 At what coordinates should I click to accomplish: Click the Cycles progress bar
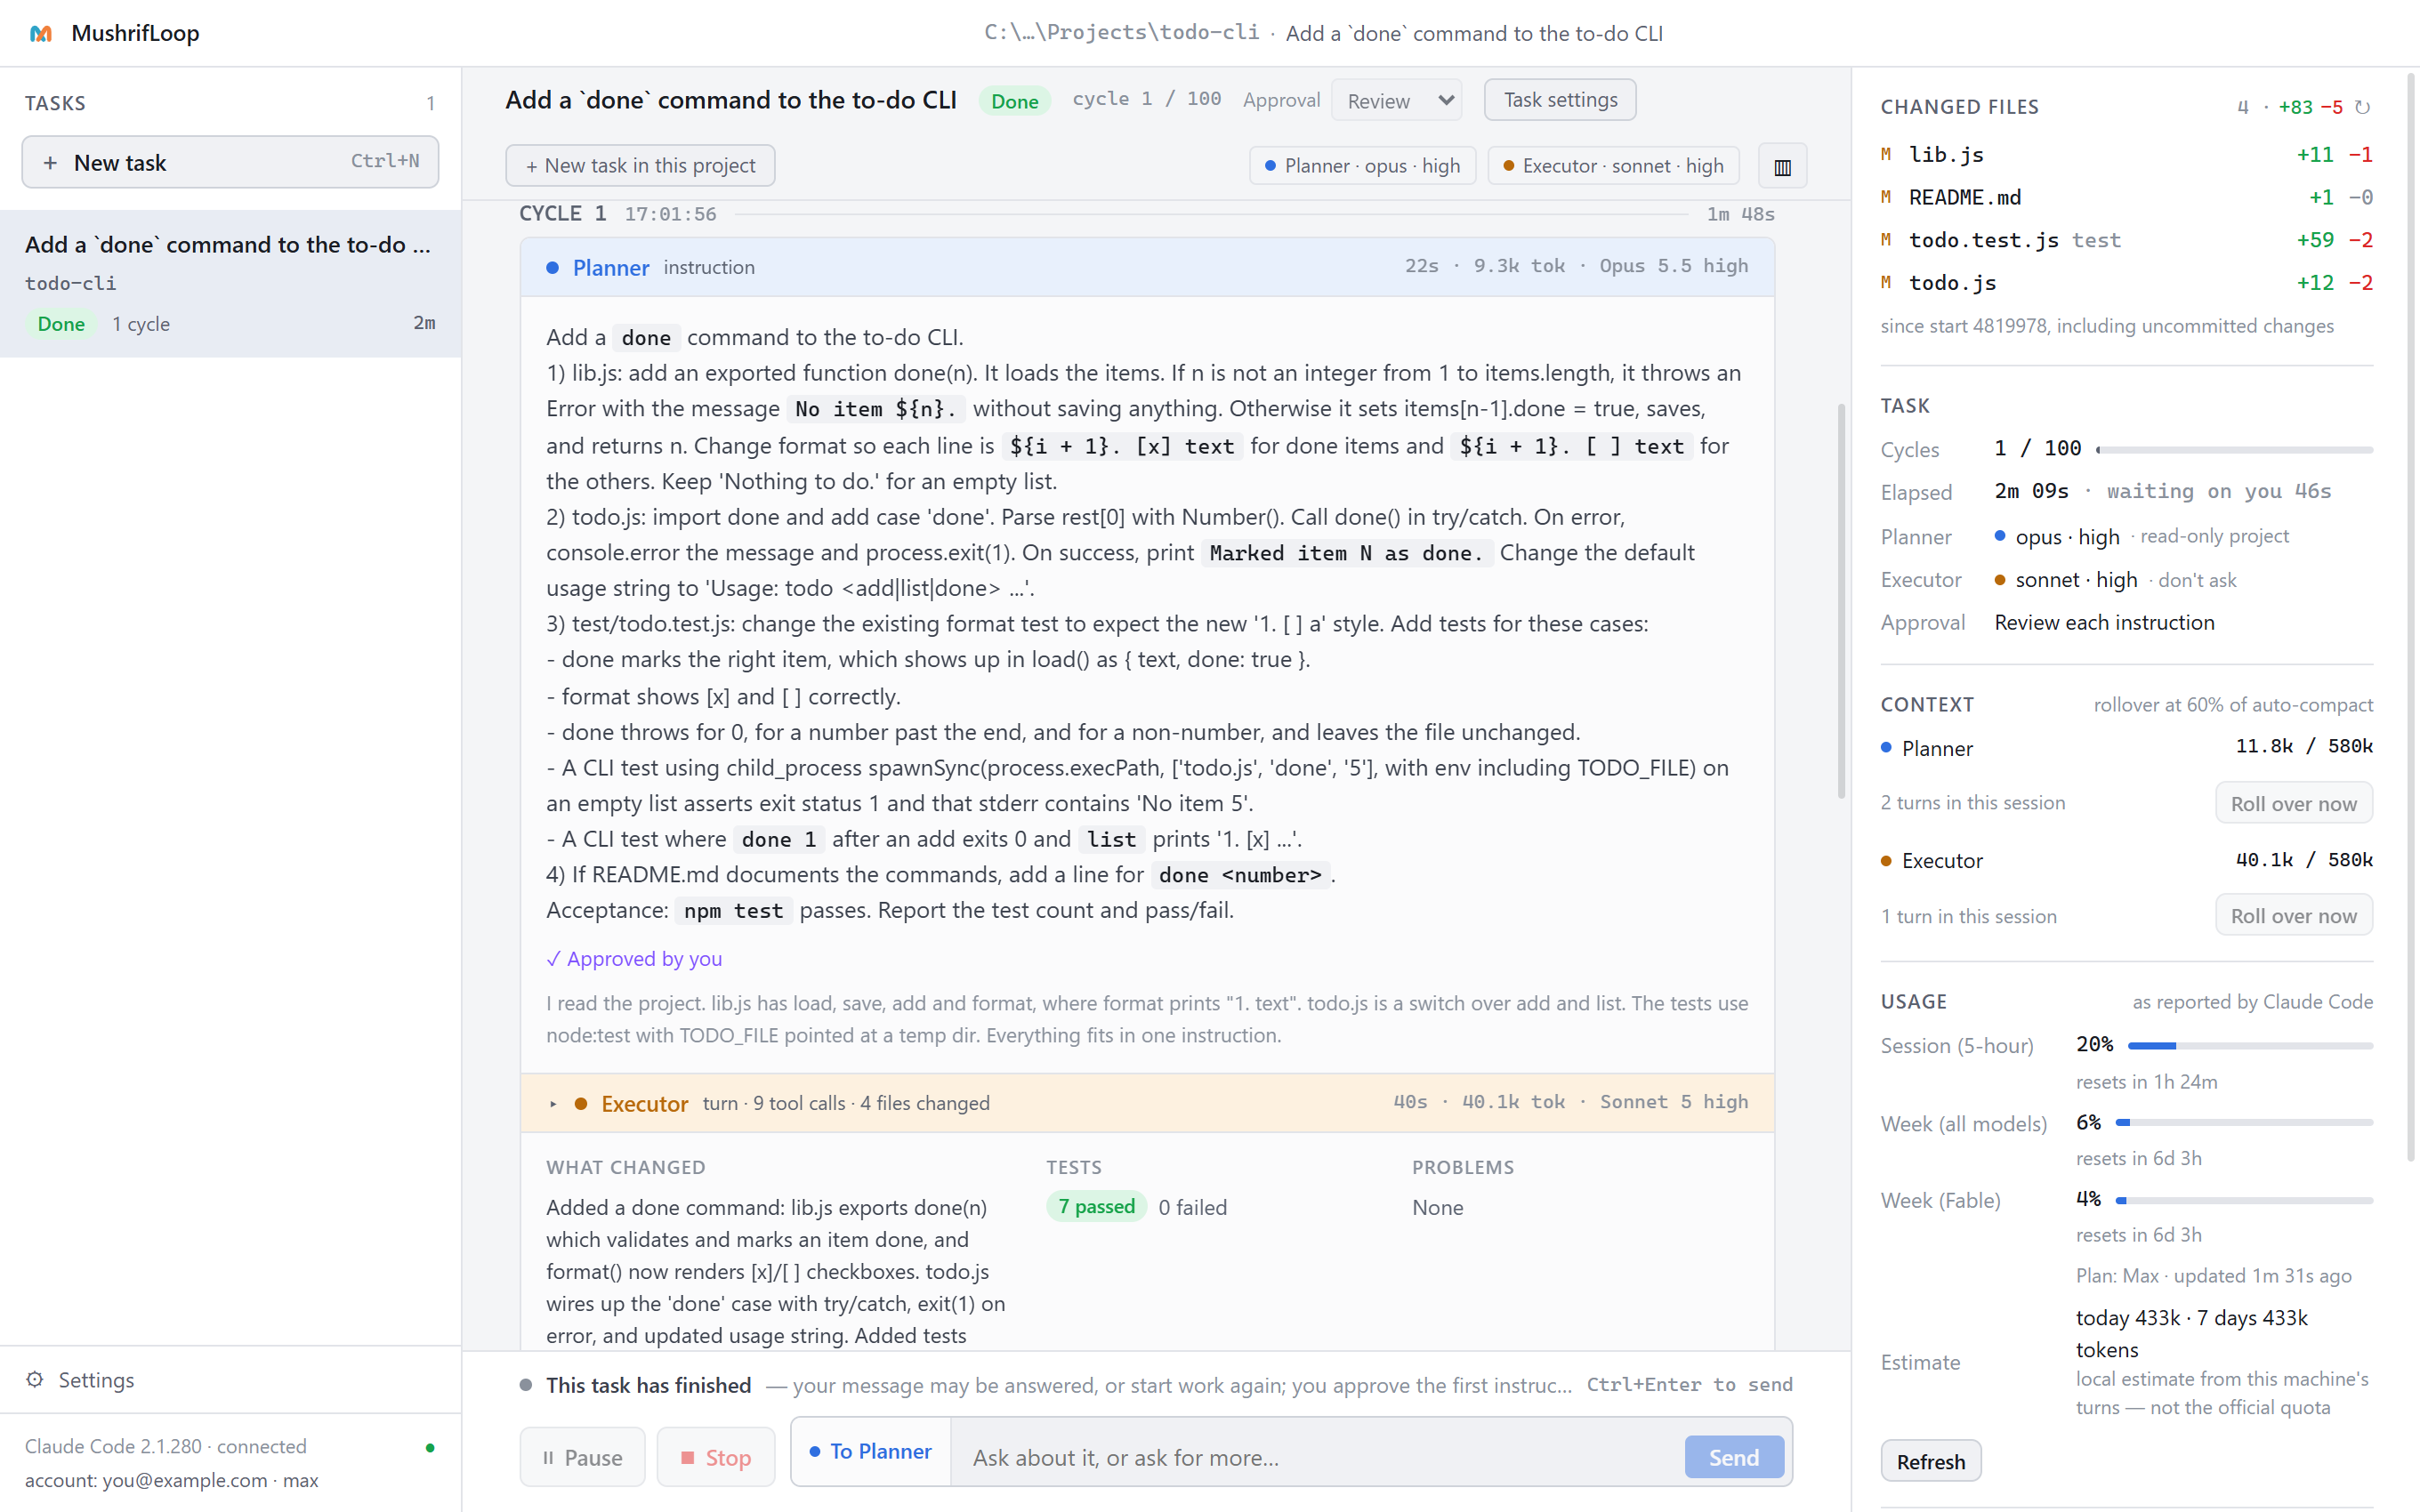pyautogui.click(x=2235, y=450)
